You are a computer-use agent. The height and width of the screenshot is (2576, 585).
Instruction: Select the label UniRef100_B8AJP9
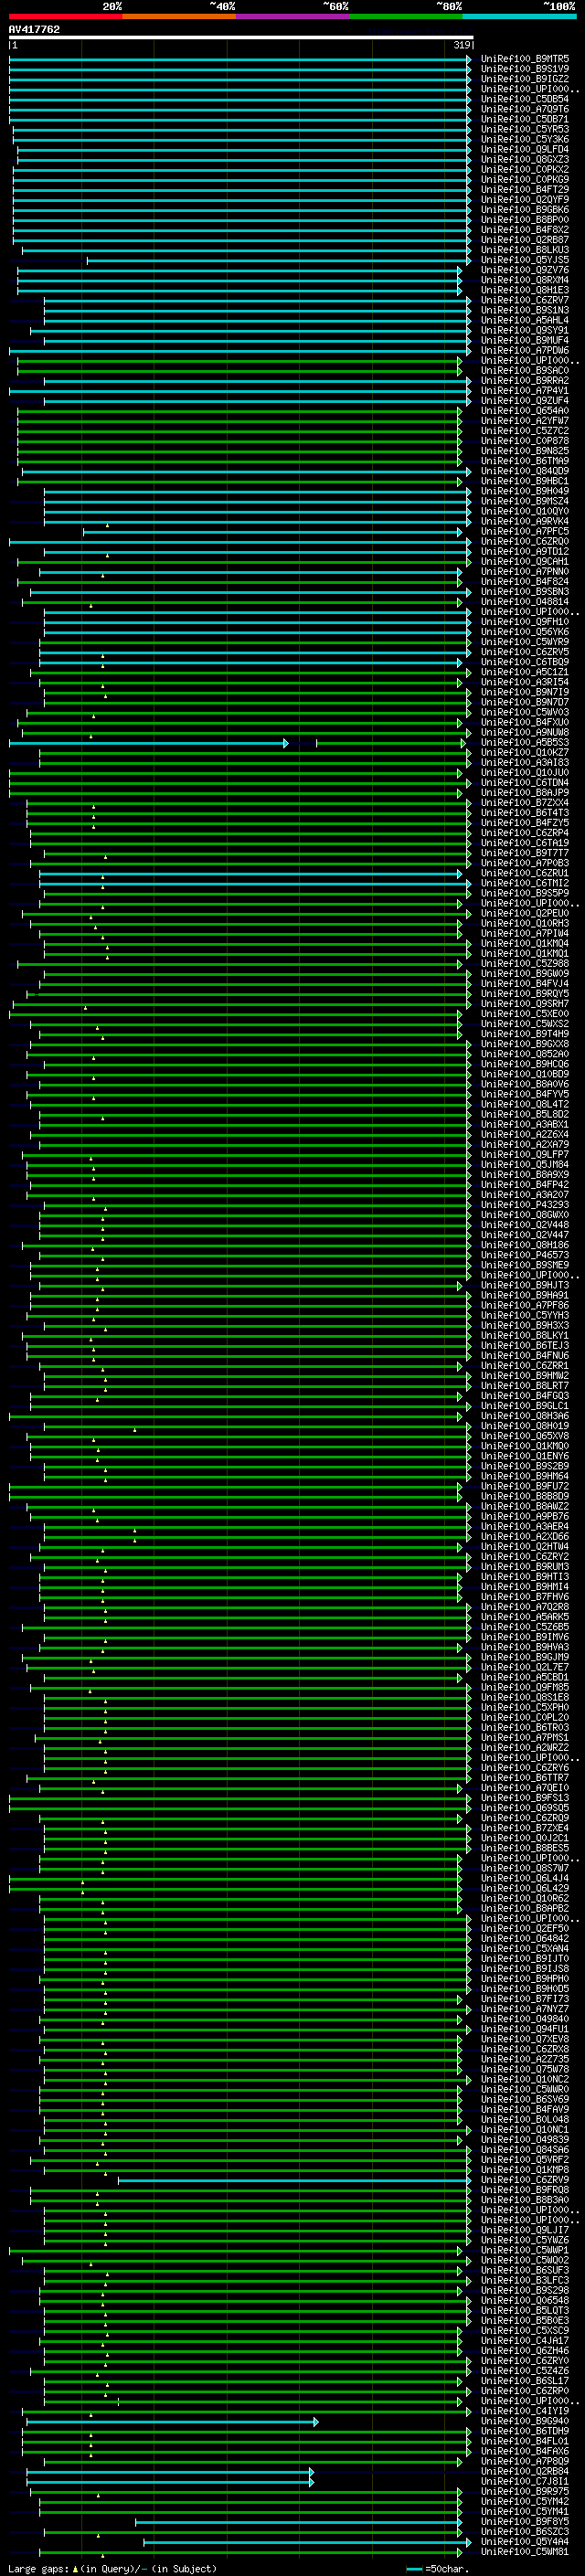[525, 792]
